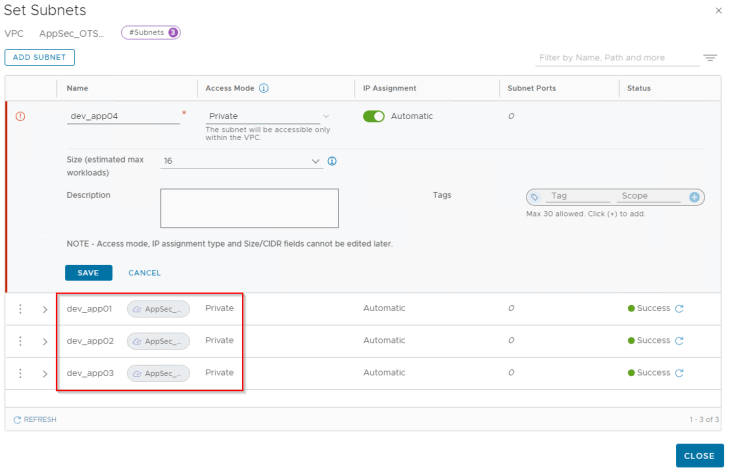This screenshot has height=472, width=730.
Task: Expand the dev_app03 subnet row
Action: [45, 373]
